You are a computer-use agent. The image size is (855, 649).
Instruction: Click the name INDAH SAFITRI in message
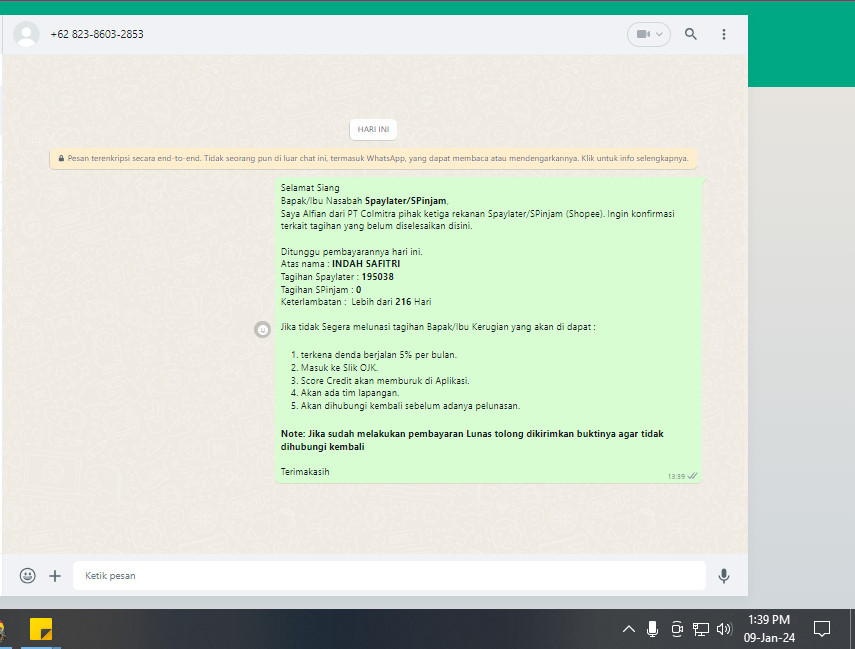click(x=366, y=264)
